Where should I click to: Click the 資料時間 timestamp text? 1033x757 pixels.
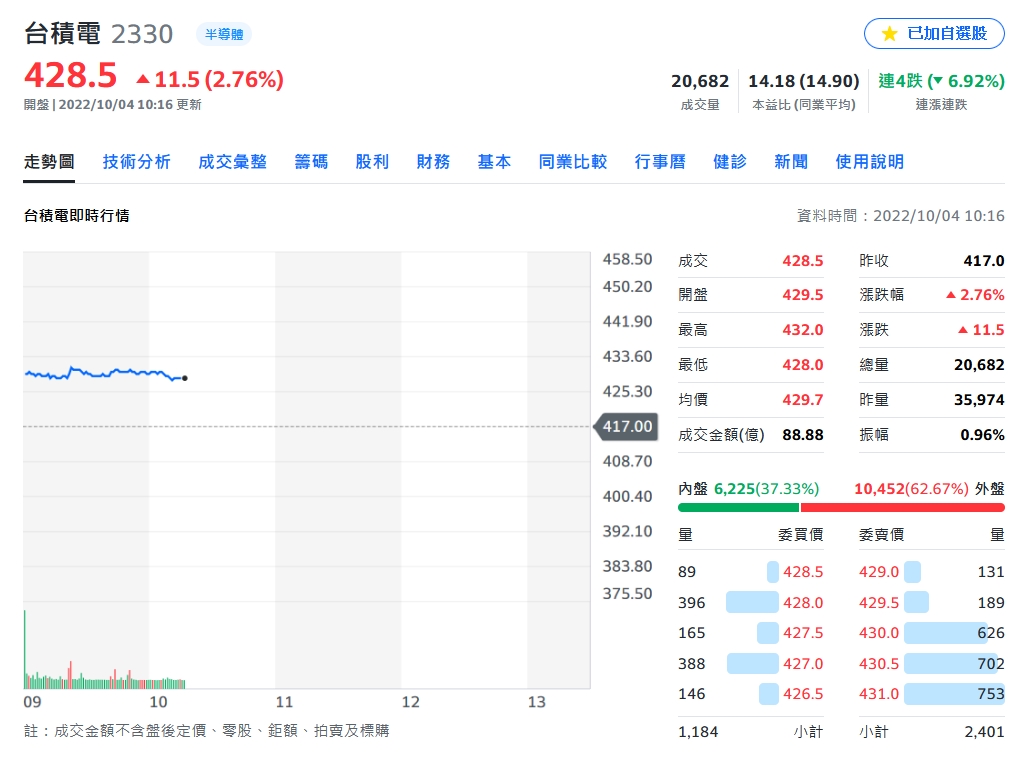(x=901, y=215)
